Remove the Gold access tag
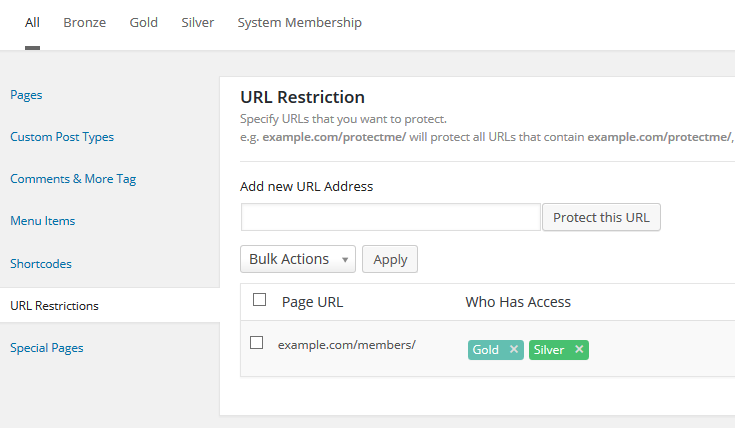Viewport: 735px width, 428px height. click(x=514, y=350)
